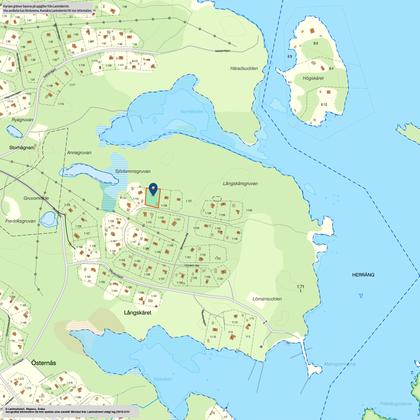Click the Östernäs place label
This screenshot has width=420, height=420.
click(44, 363)
